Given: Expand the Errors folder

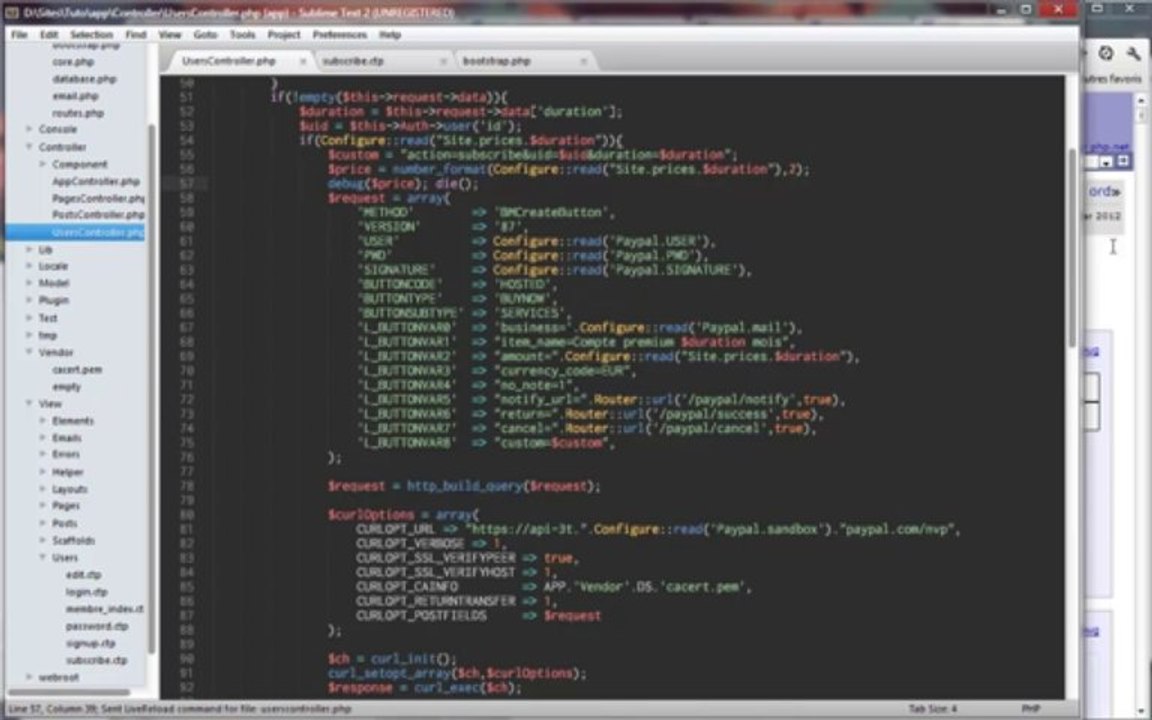Looking at the screenshot, I should pos(43,454).
